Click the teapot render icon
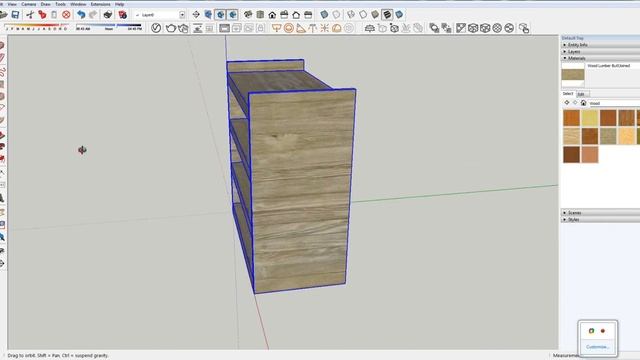640x360 pixels. [171, 28]
